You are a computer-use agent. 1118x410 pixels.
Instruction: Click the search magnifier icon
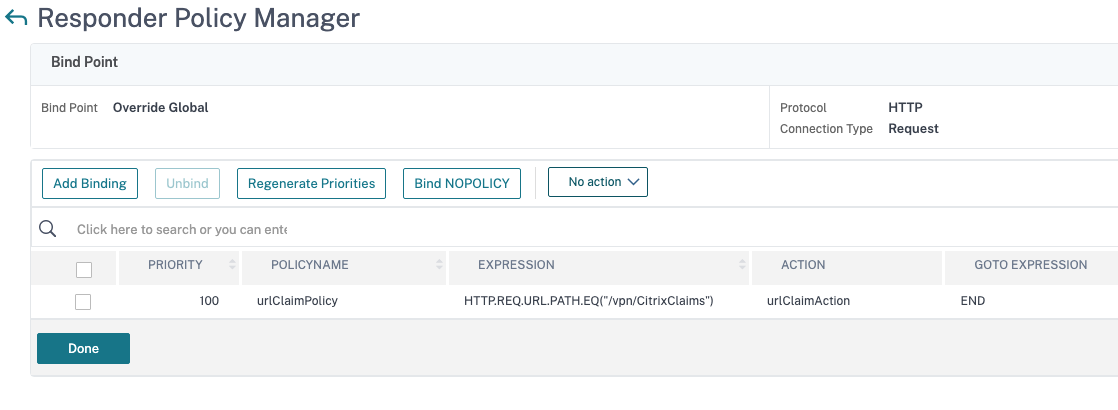[x=47, y=229]
